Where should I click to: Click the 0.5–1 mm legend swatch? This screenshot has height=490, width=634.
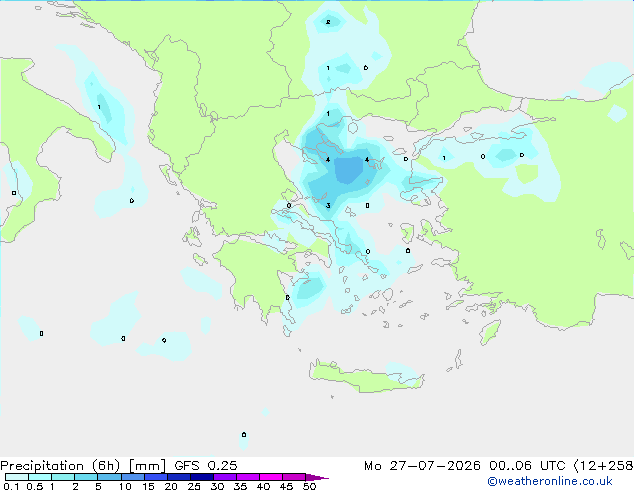tap(40, 477)
